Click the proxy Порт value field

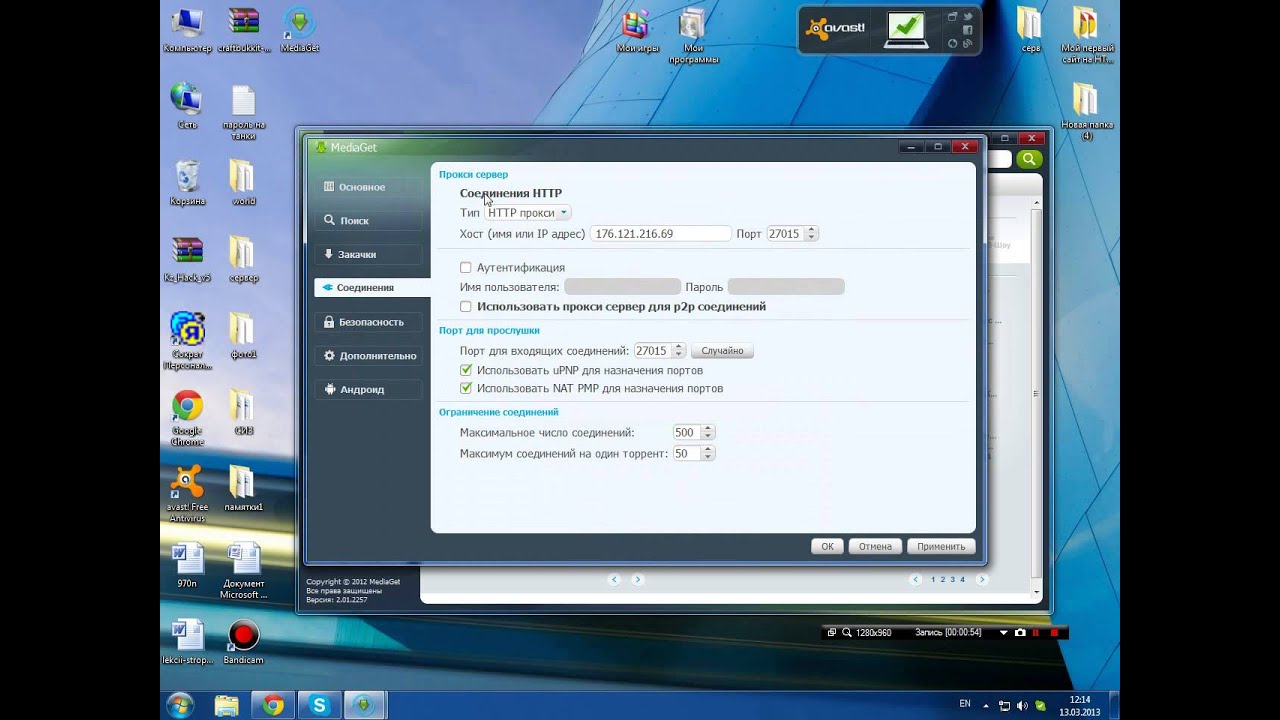(x=785, y=234)
